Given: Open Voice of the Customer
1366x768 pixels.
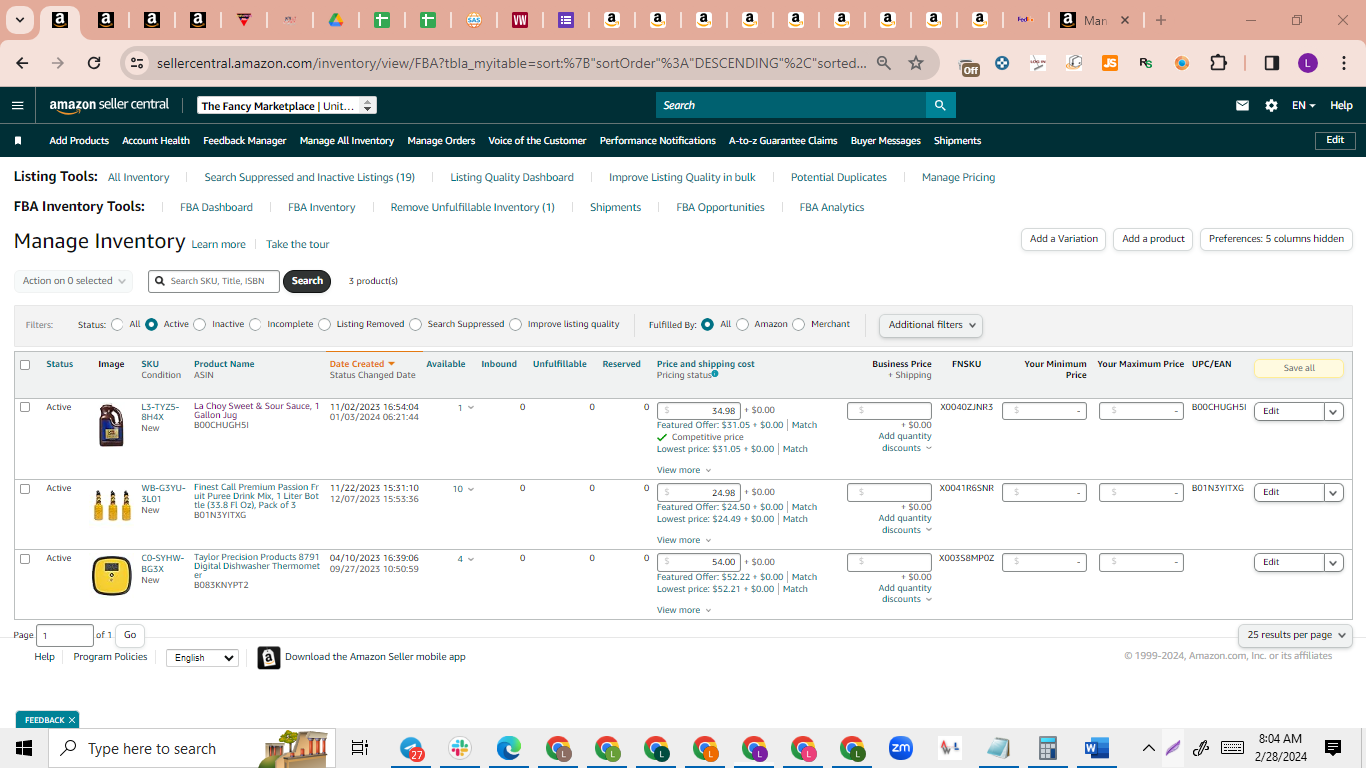Looking at the screenshot, I should coord(537,141).
